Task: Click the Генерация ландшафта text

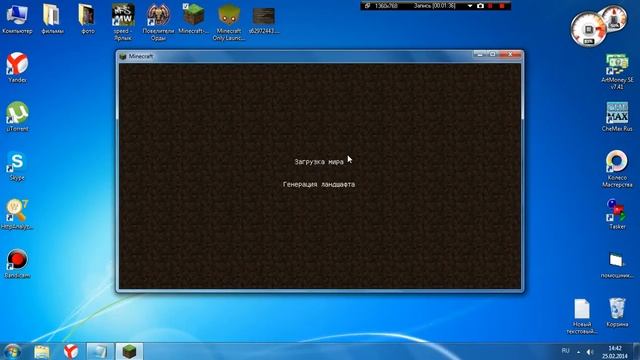Action: [319, 184]
